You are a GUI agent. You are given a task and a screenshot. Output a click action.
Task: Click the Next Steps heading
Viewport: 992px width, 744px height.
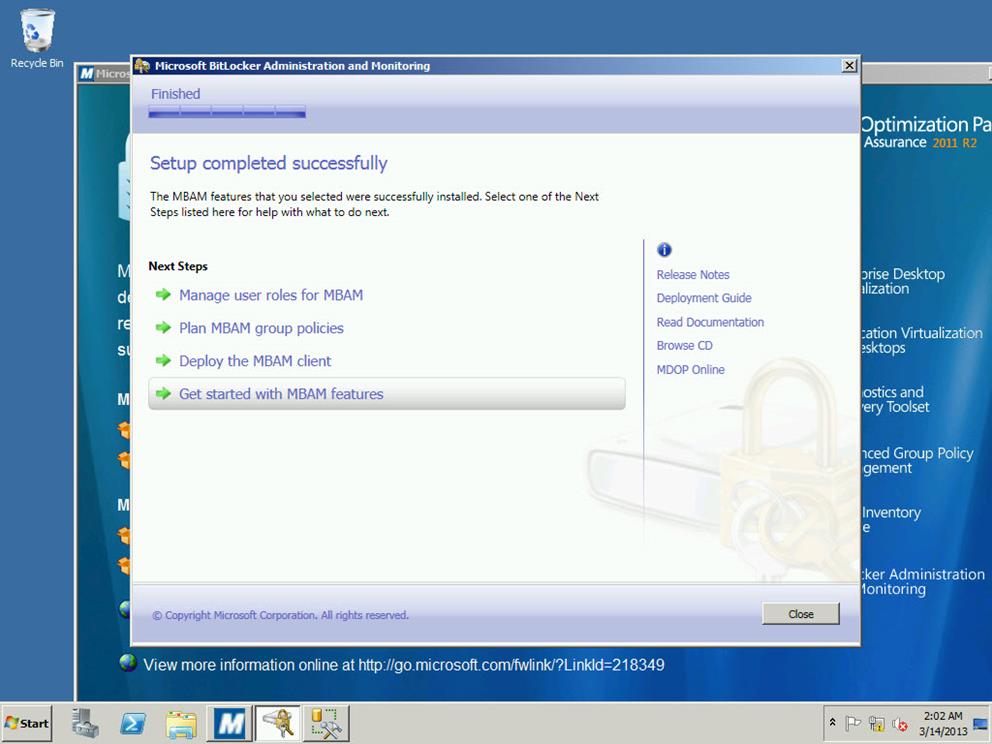[x=178, y=266]
